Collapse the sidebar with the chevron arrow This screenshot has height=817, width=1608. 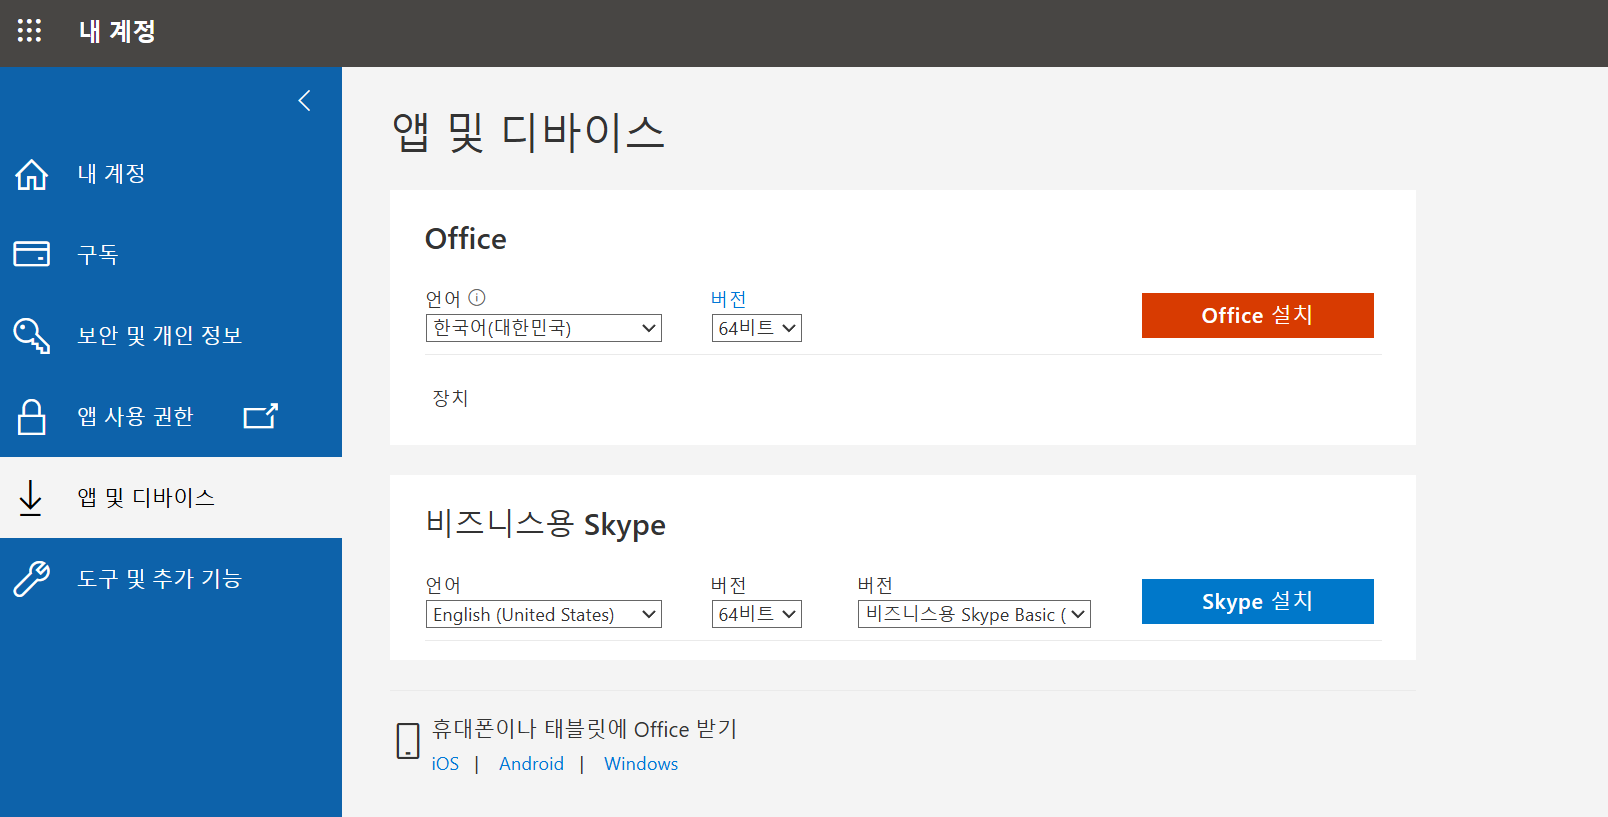coord(305,101)
